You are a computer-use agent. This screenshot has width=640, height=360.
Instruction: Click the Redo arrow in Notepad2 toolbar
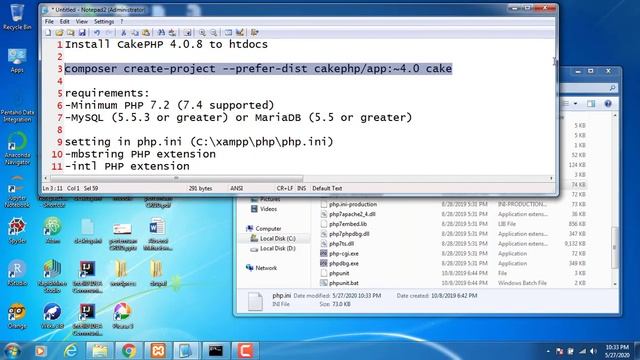pos(108,33)
